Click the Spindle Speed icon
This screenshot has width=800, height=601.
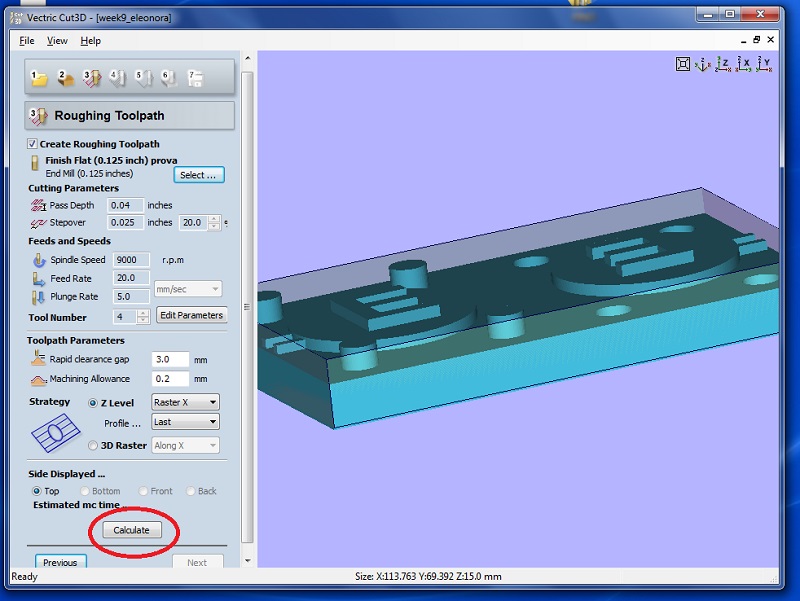point(39,260)
